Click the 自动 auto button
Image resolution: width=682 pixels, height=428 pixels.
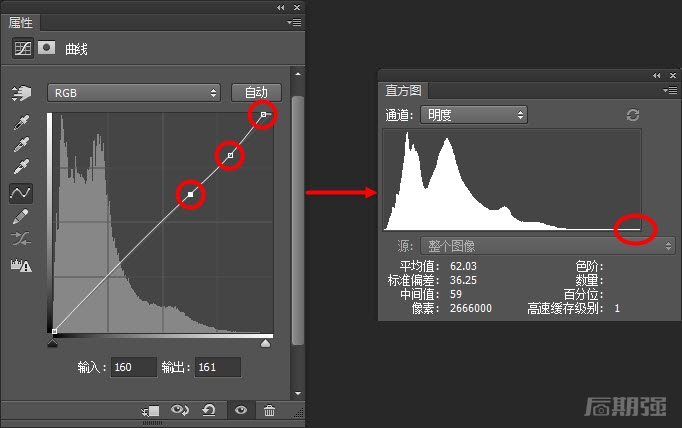point(256,93)
